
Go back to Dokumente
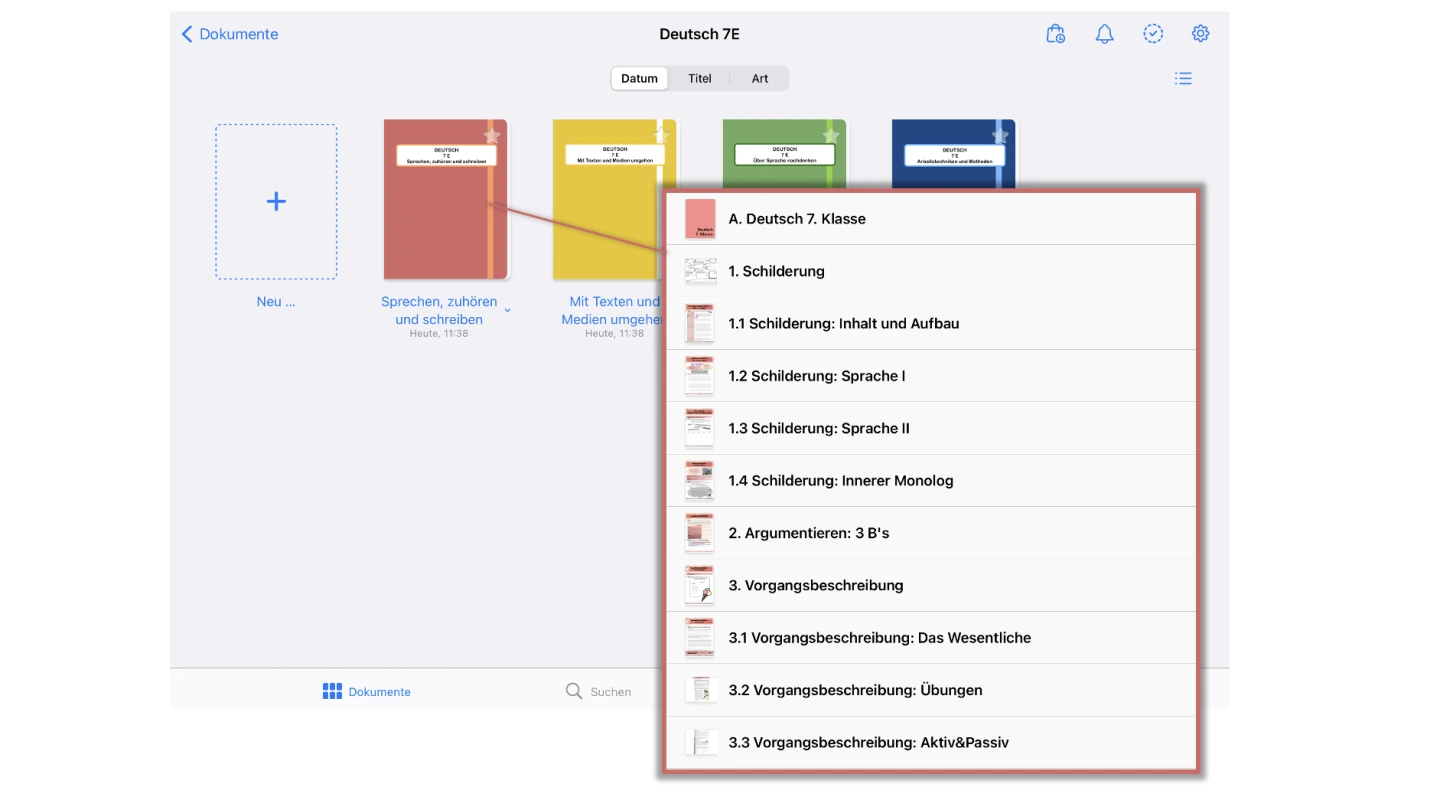pos(230,34)
